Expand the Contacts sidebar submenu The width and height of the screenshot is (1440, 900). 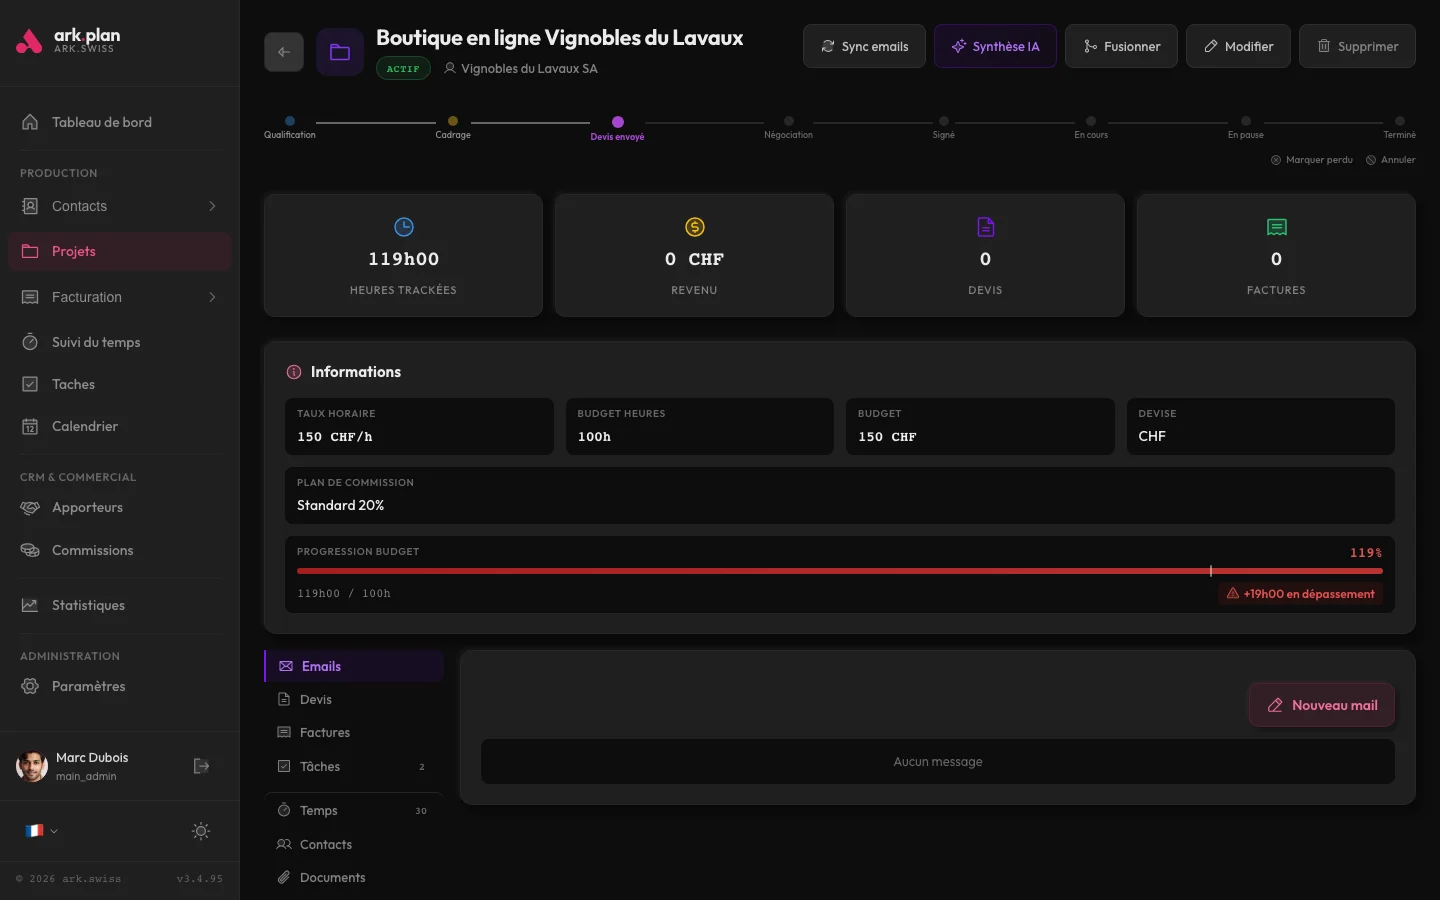click(x=212, y=206)
